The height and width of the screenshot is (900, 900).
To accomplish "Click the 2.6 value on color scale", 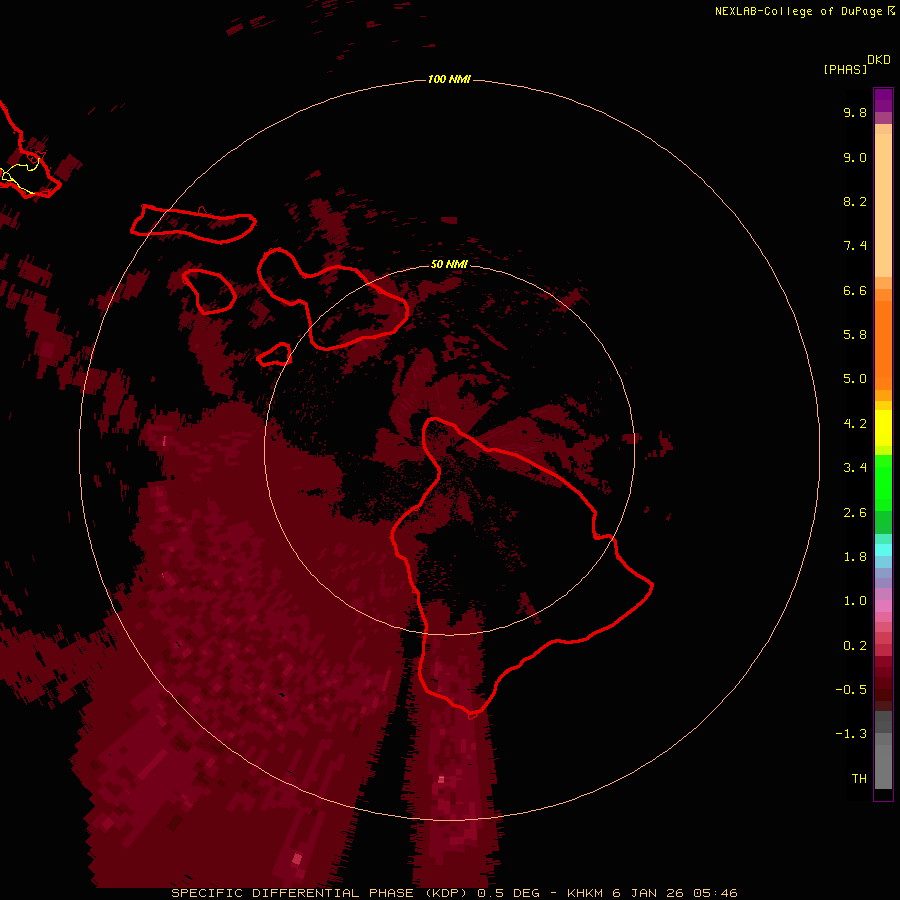I will click(855, 513).
